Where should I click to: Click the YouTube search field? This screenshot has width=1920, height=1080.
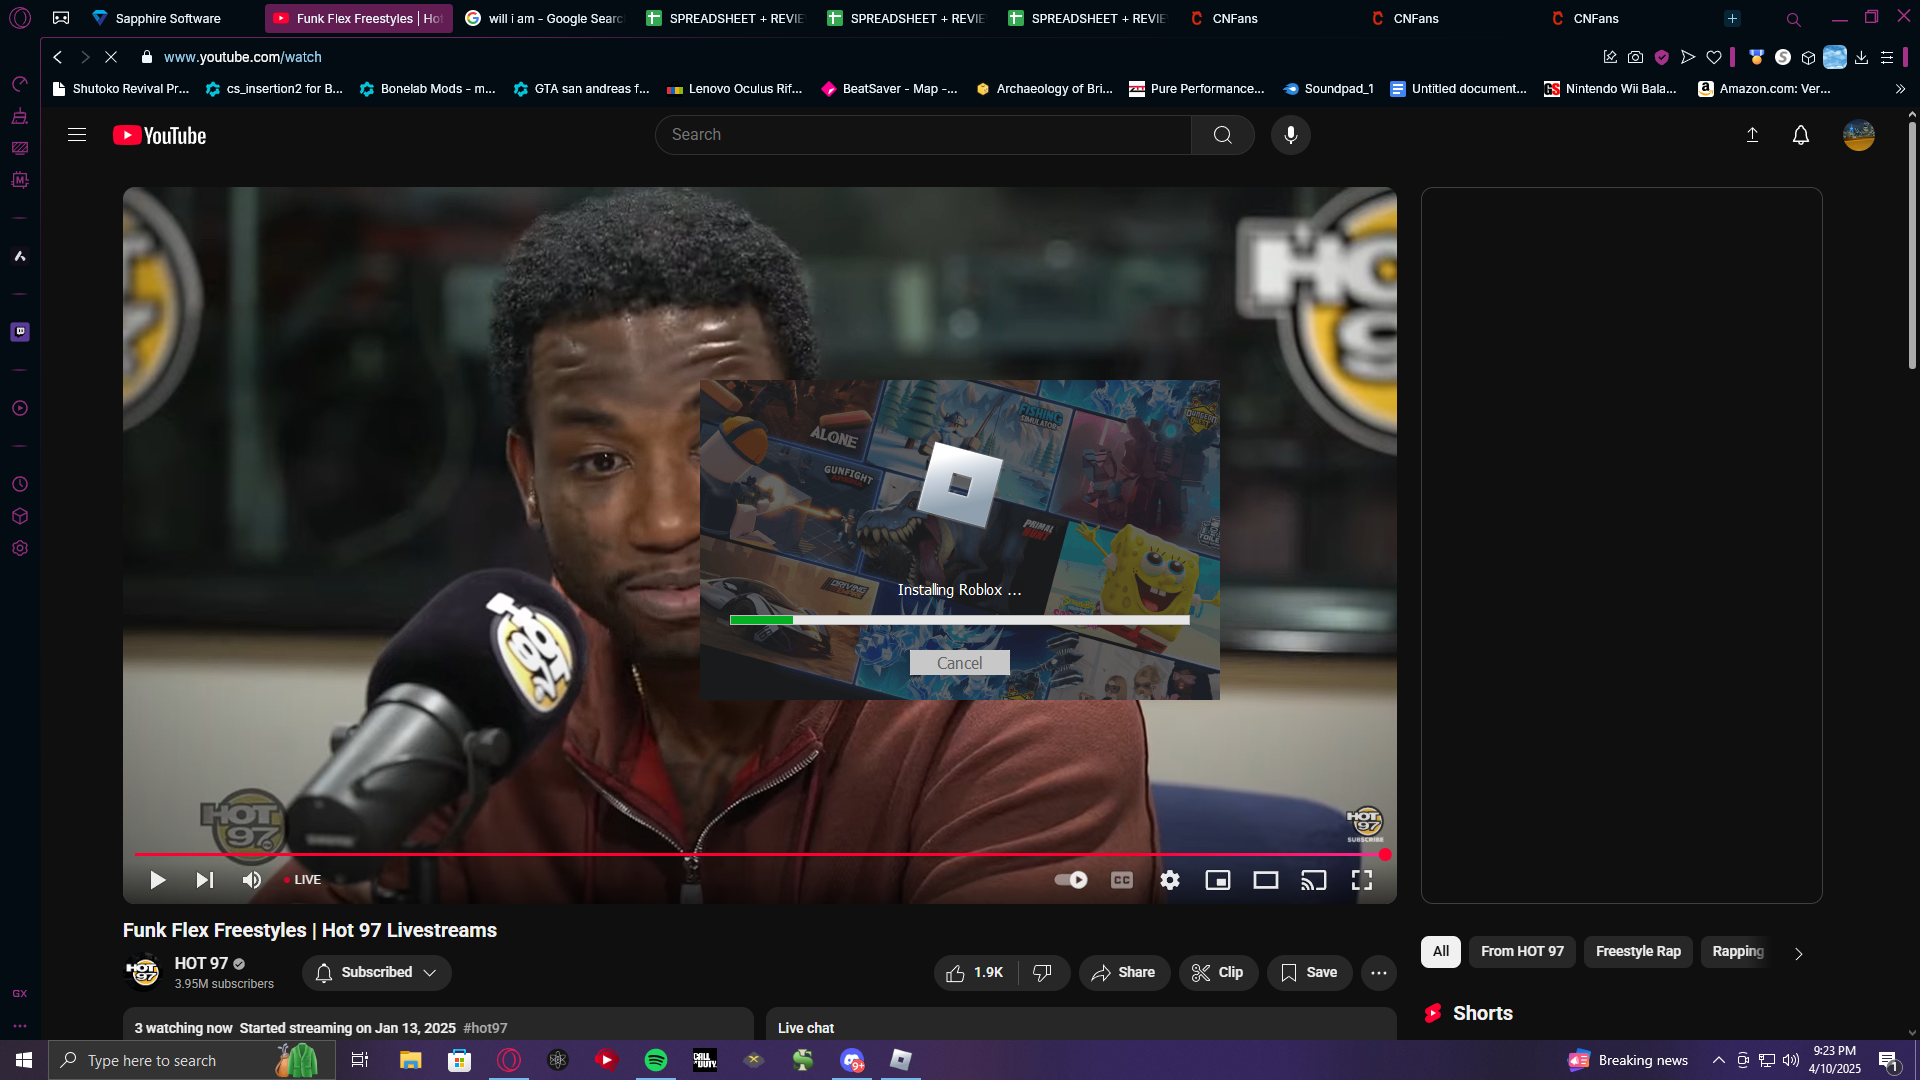tap(922, 135)
